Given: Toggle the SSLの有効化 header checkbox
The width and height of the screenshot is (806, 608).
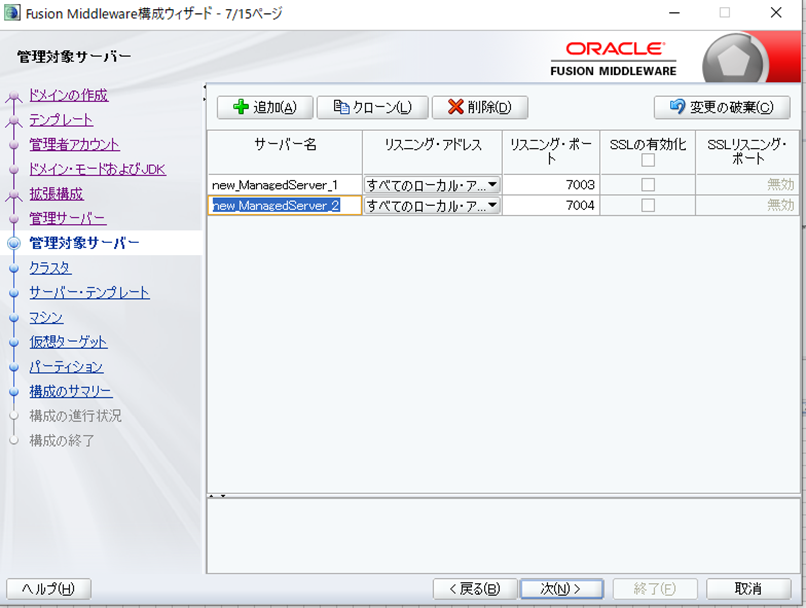Looking at the screenshot, I should coord(648,160).
